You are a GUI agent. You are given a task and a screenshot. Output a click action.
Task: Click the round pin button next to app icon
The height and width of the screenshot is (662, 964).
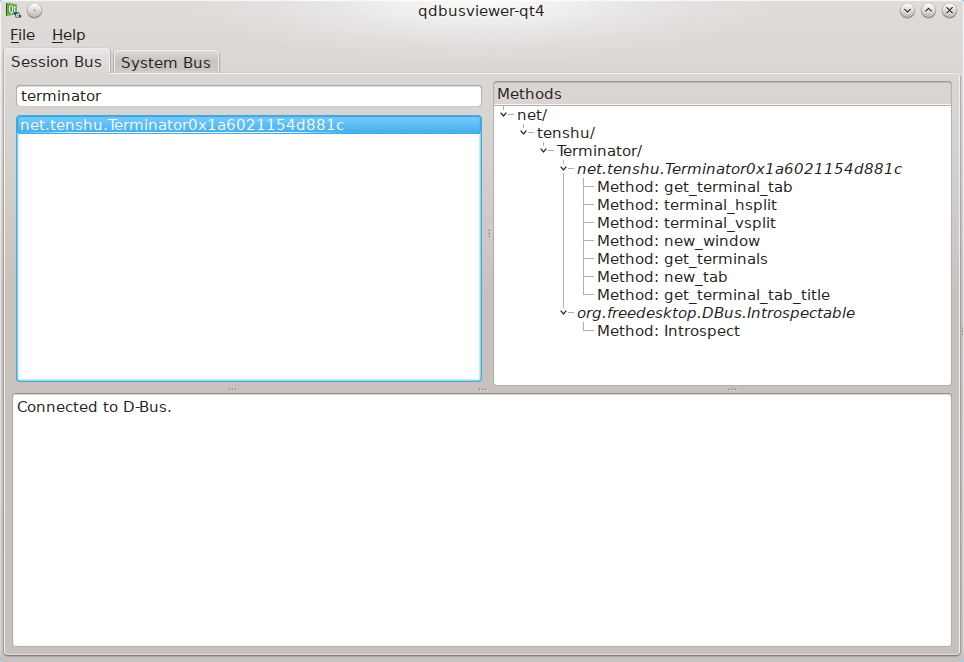pos(35,10)
